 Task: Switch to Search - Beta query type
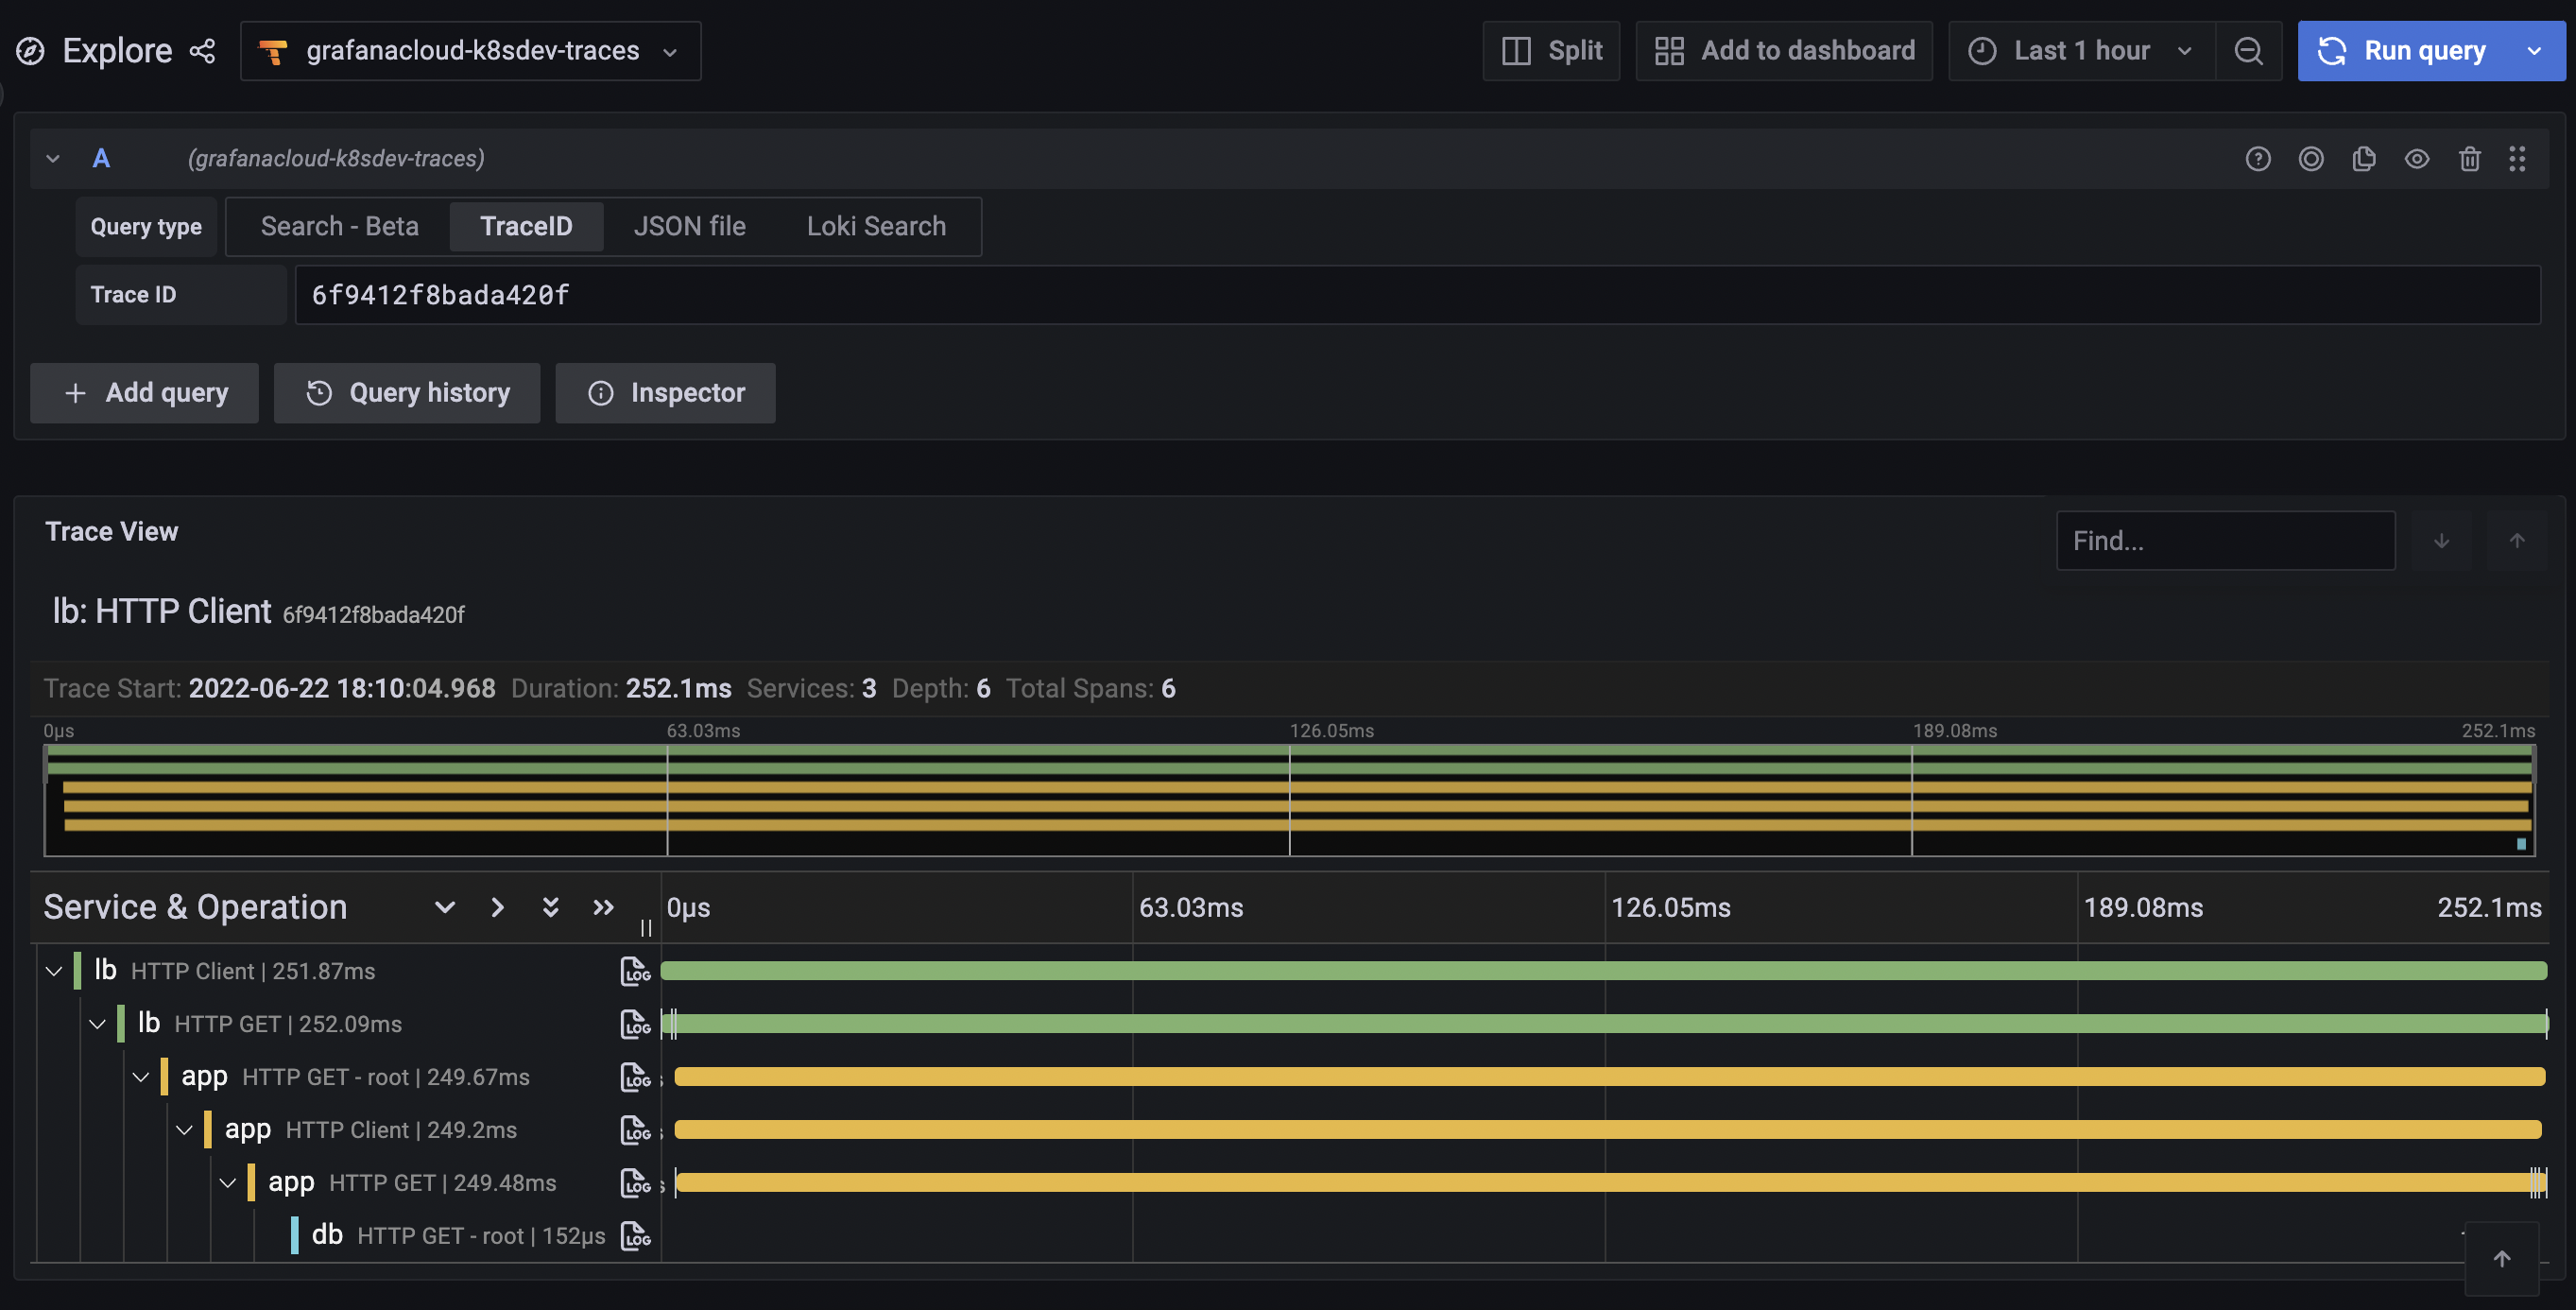pyautogui.click(x=339, y=226)
